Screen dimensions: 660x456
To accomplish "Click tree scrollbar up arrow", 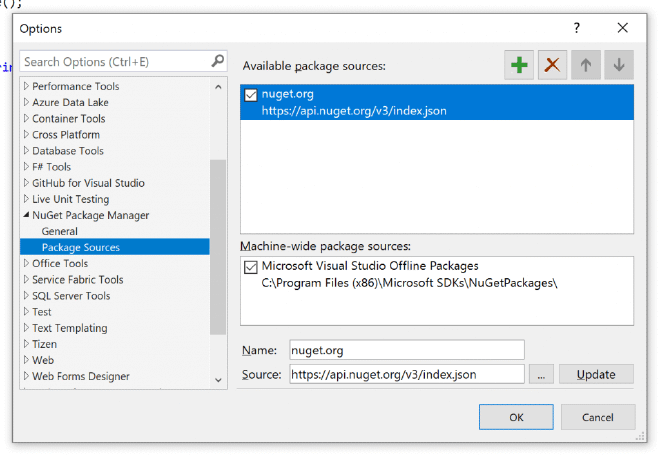I will pyautogui.click(x=218, y=87).
